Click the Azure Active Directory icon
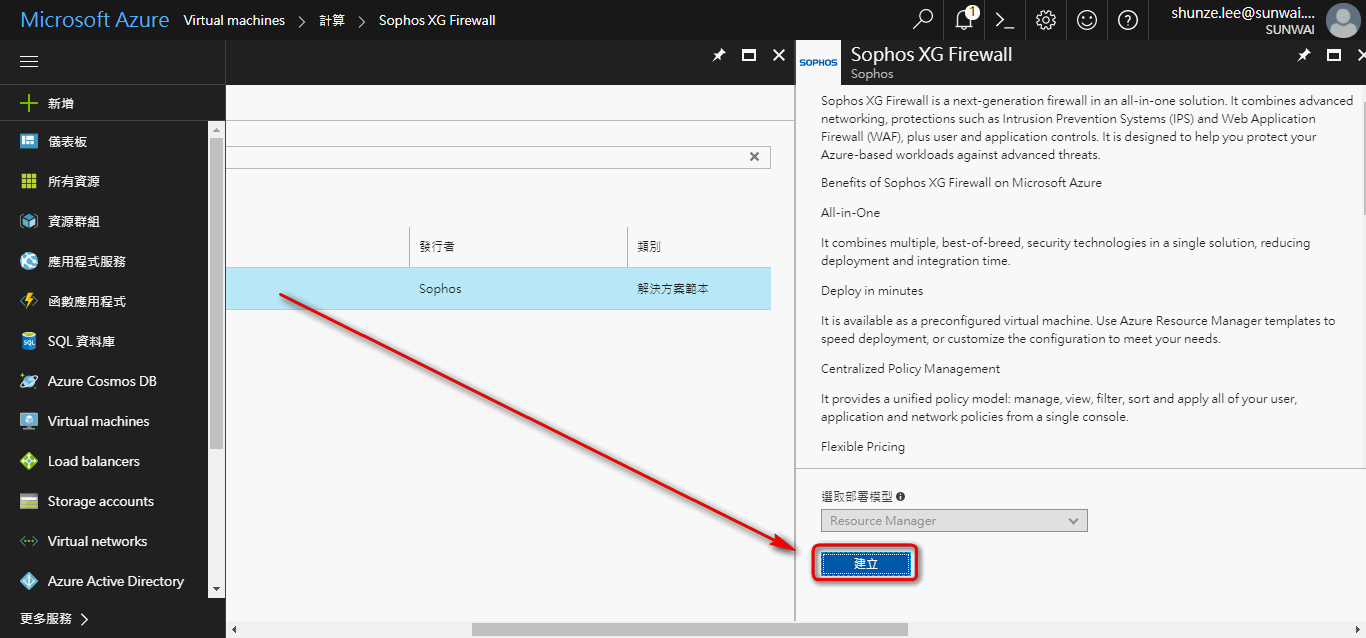Viewport: 1366px width, 638px height. click(x=29, y=581)
